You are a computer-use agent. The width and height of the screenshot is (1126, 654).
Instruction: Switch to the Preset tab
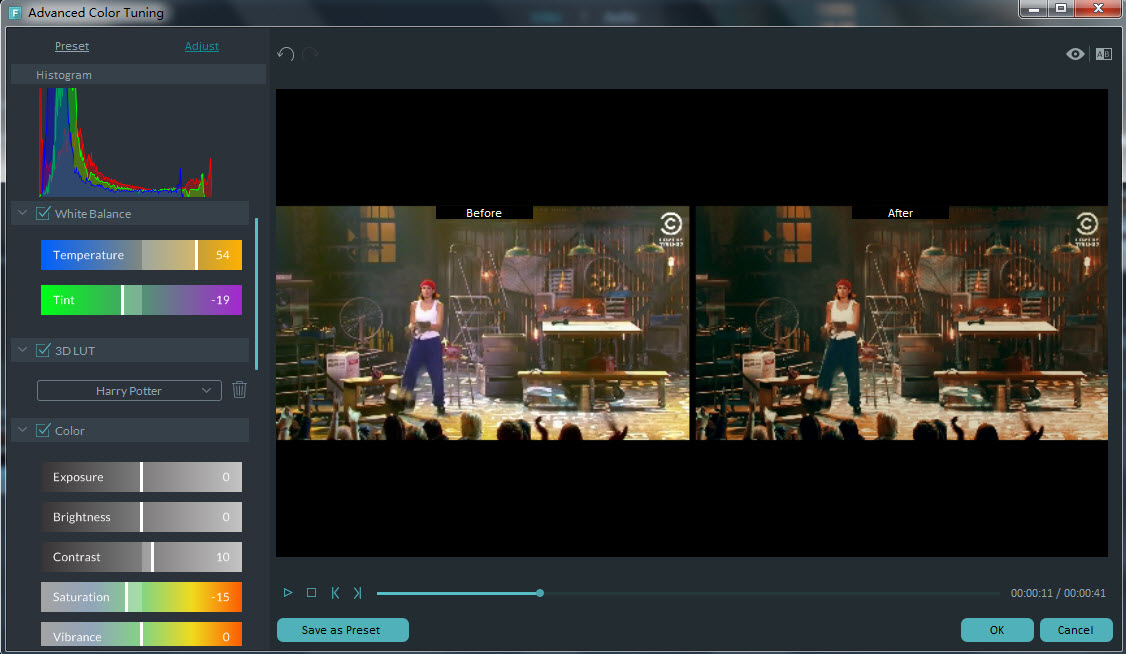(72, 46)
